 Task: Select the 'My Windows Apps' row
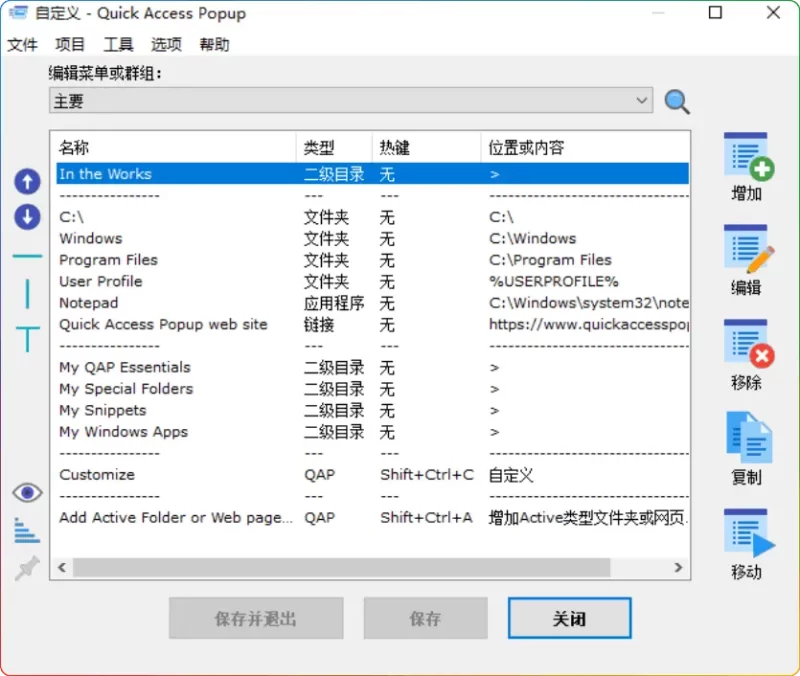pos(372,431)
